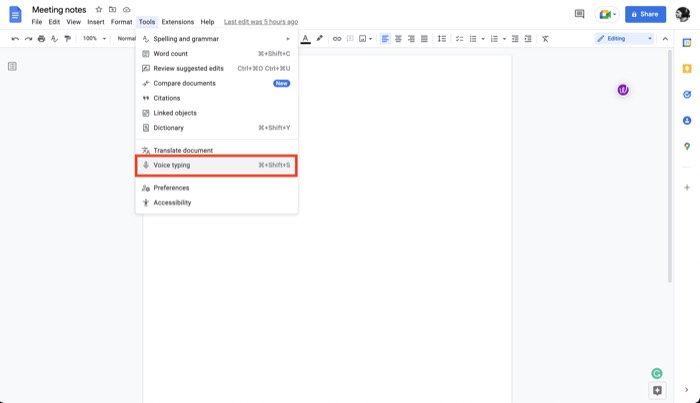Screen dimensions: 700x403
Task: Show the document outline icon
Action: click(x=12, y=66)
